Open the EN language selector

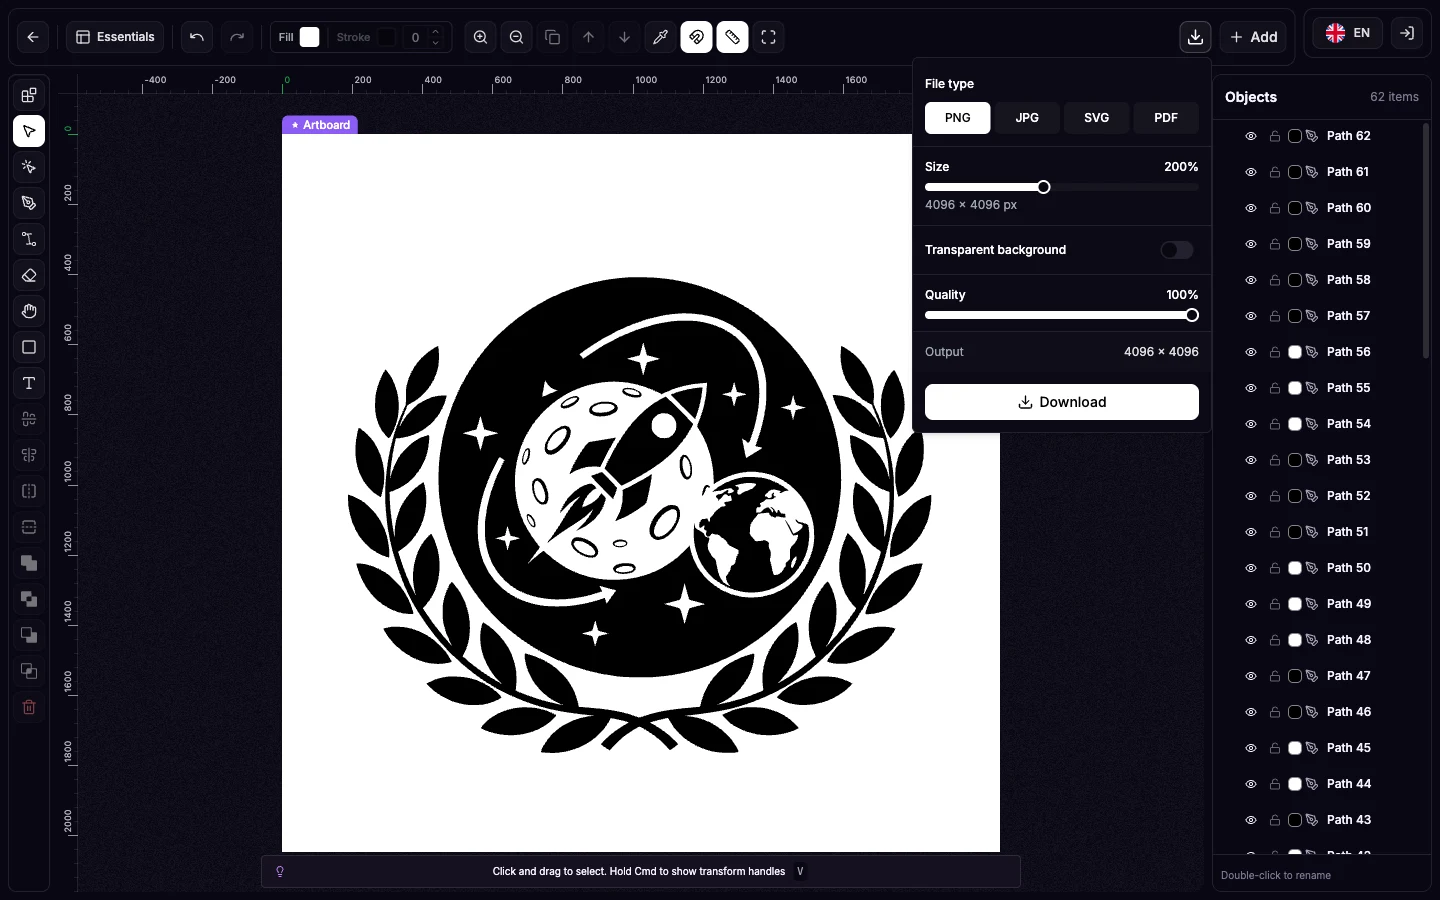click(x=1347, y=33)
